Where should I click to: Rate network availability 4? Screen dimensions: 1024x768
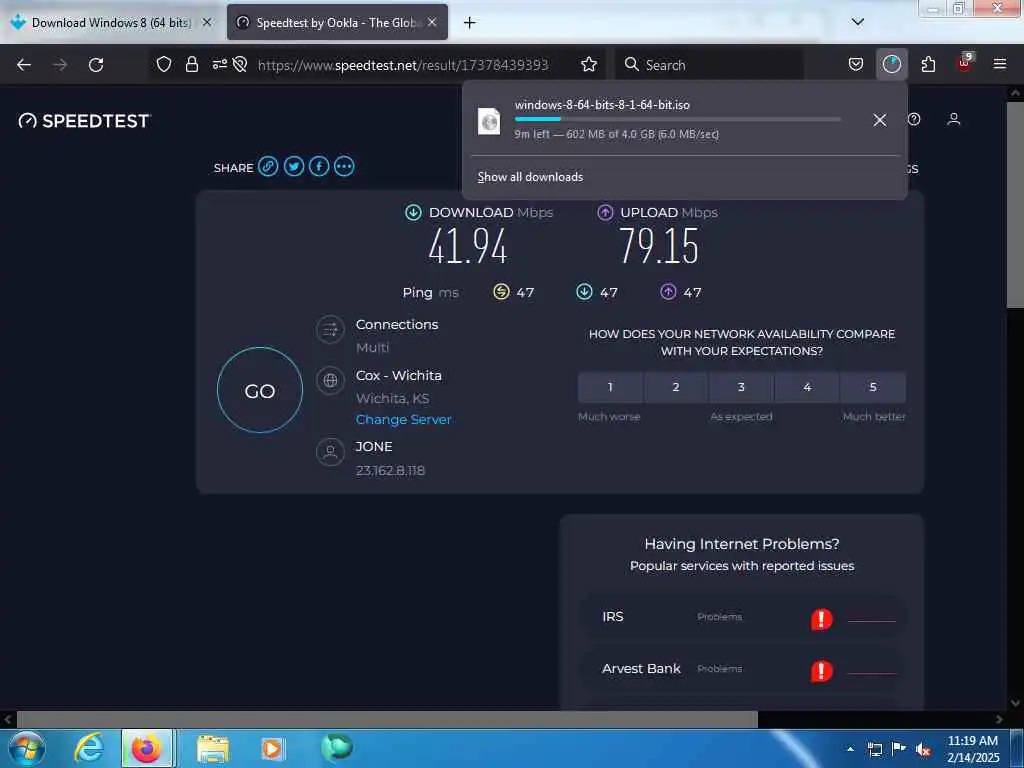(807, 387)
